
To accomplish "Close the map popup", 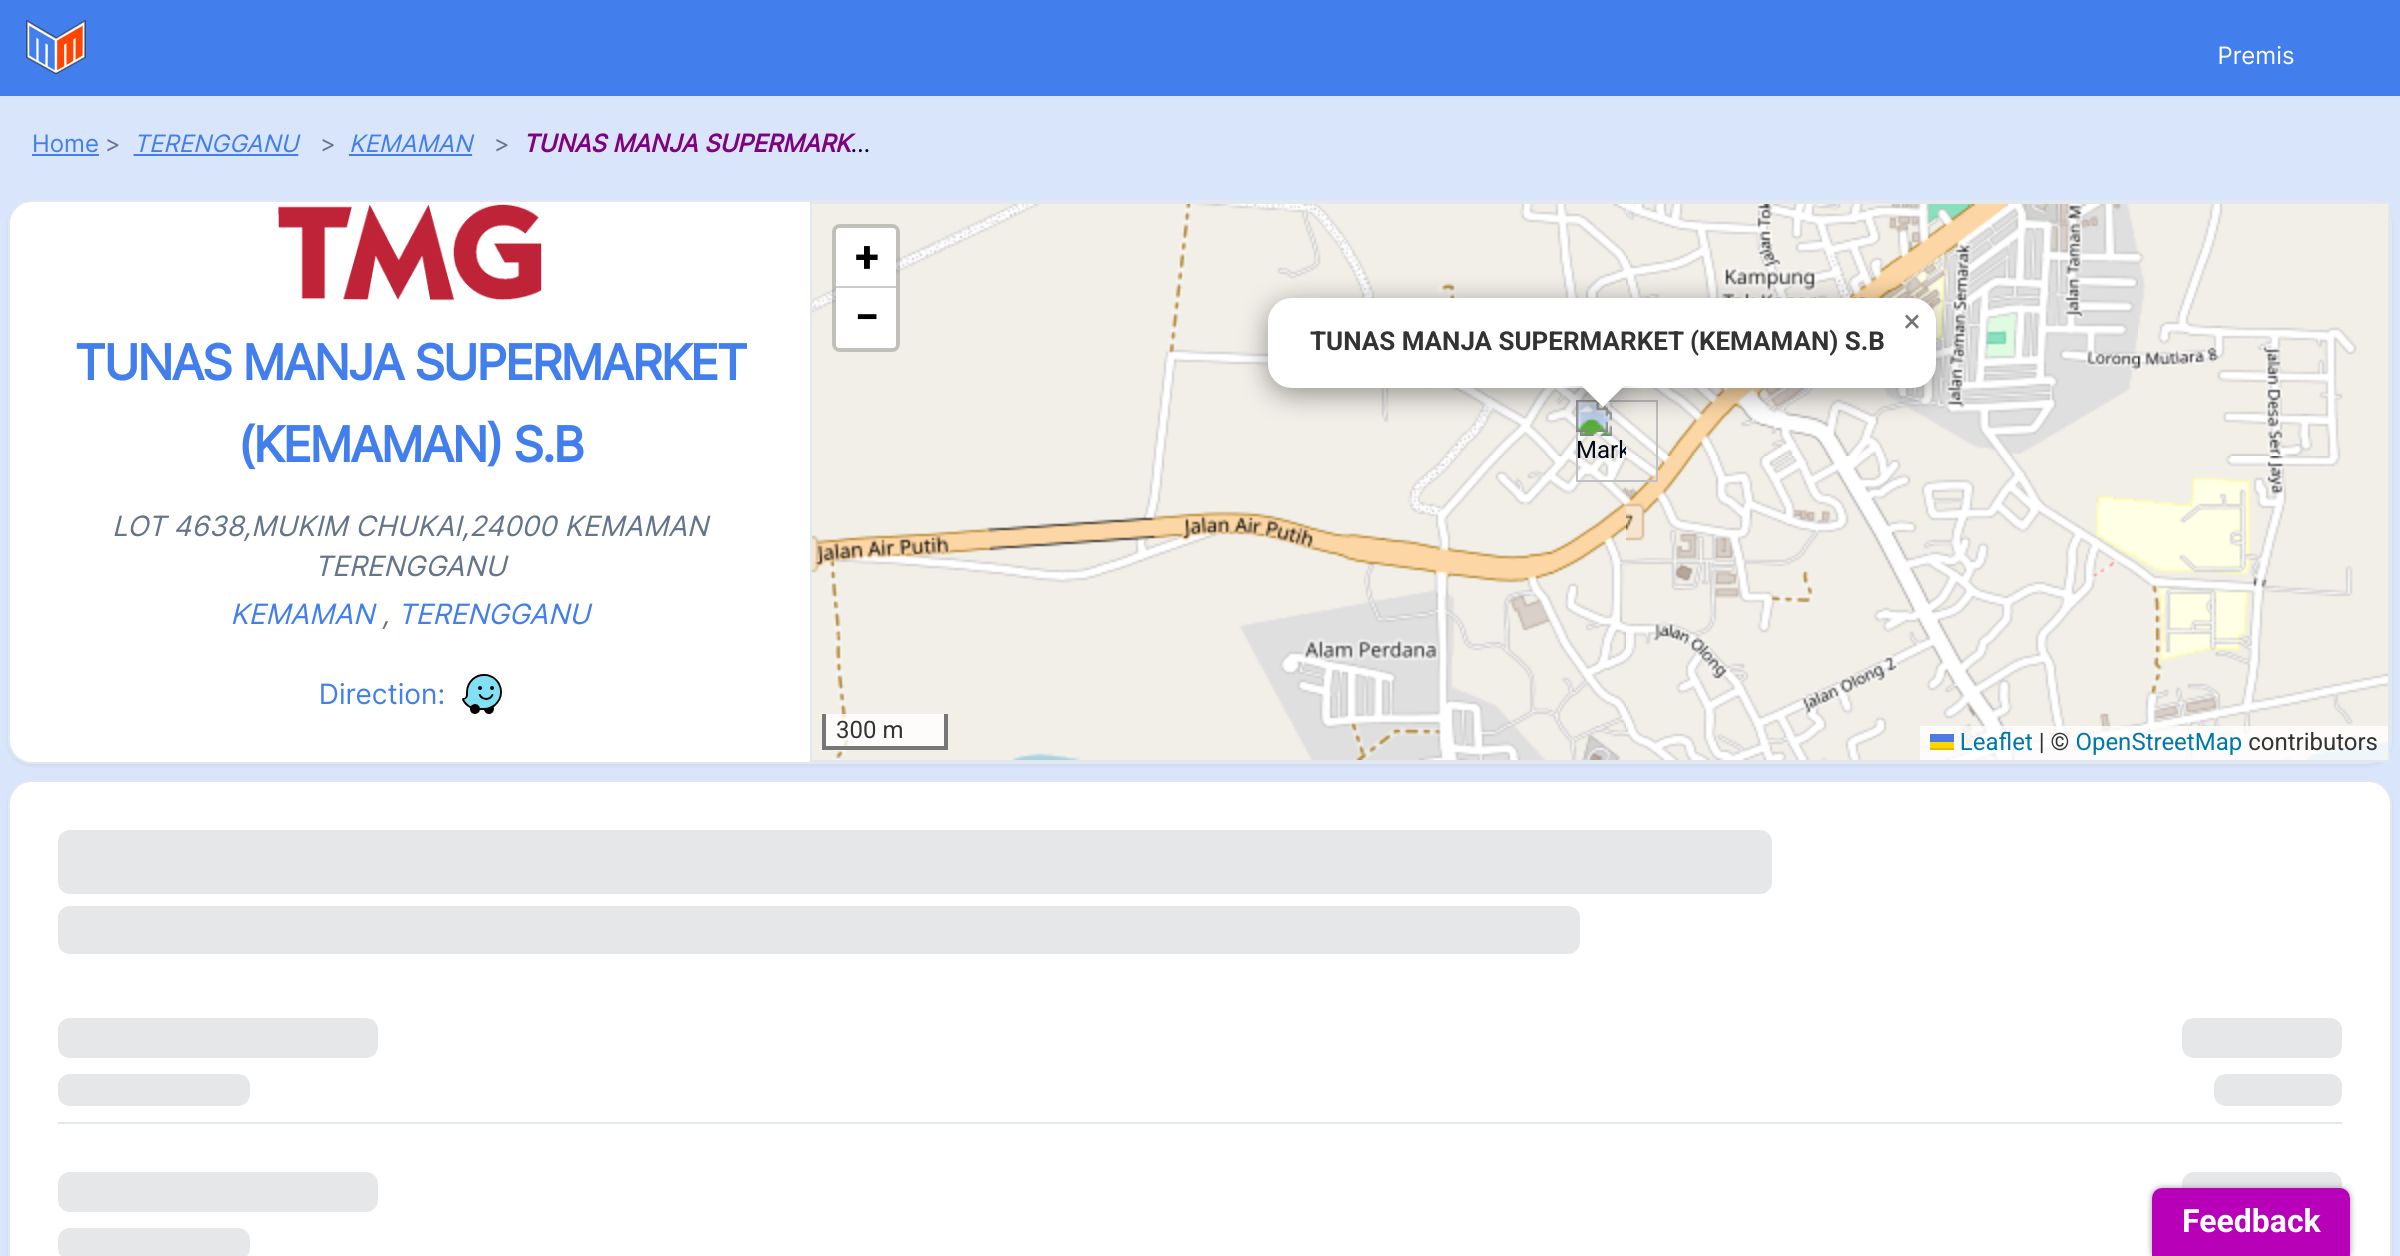I will point(1911,322).
